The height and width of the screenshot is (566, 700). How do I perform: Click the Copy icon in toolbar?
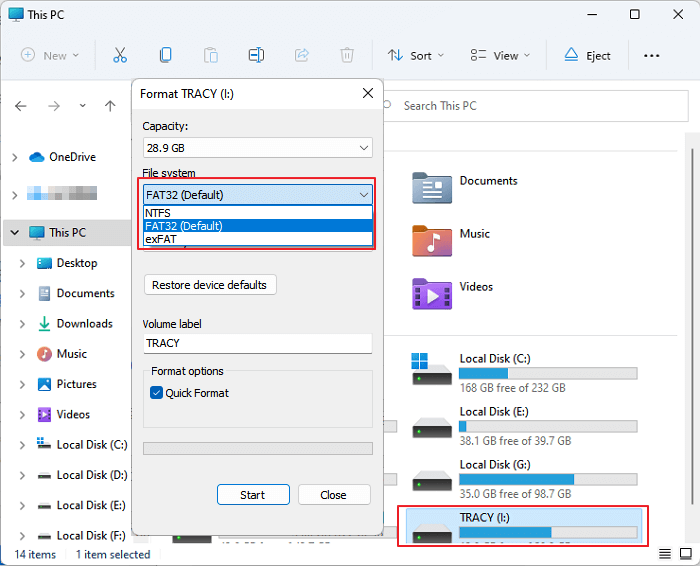[x=165, y=55]
